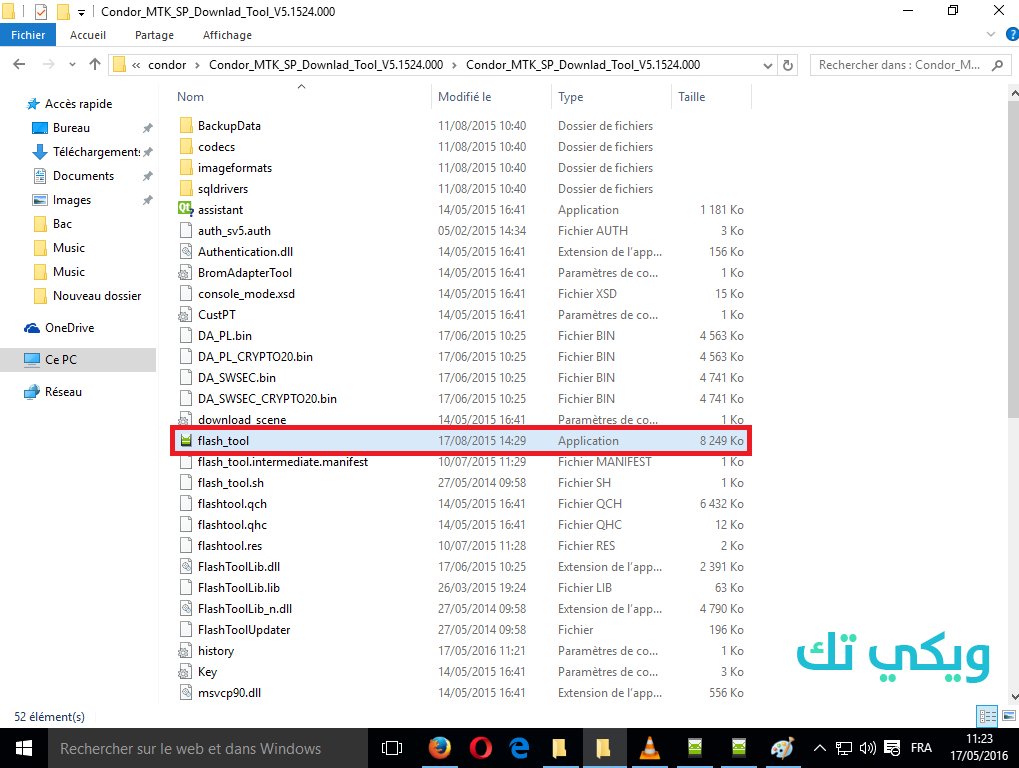The height and width of the screenshot is (768, 1019).
Task: Select the auth_sv5.auth file name
Action: point(234,231)
